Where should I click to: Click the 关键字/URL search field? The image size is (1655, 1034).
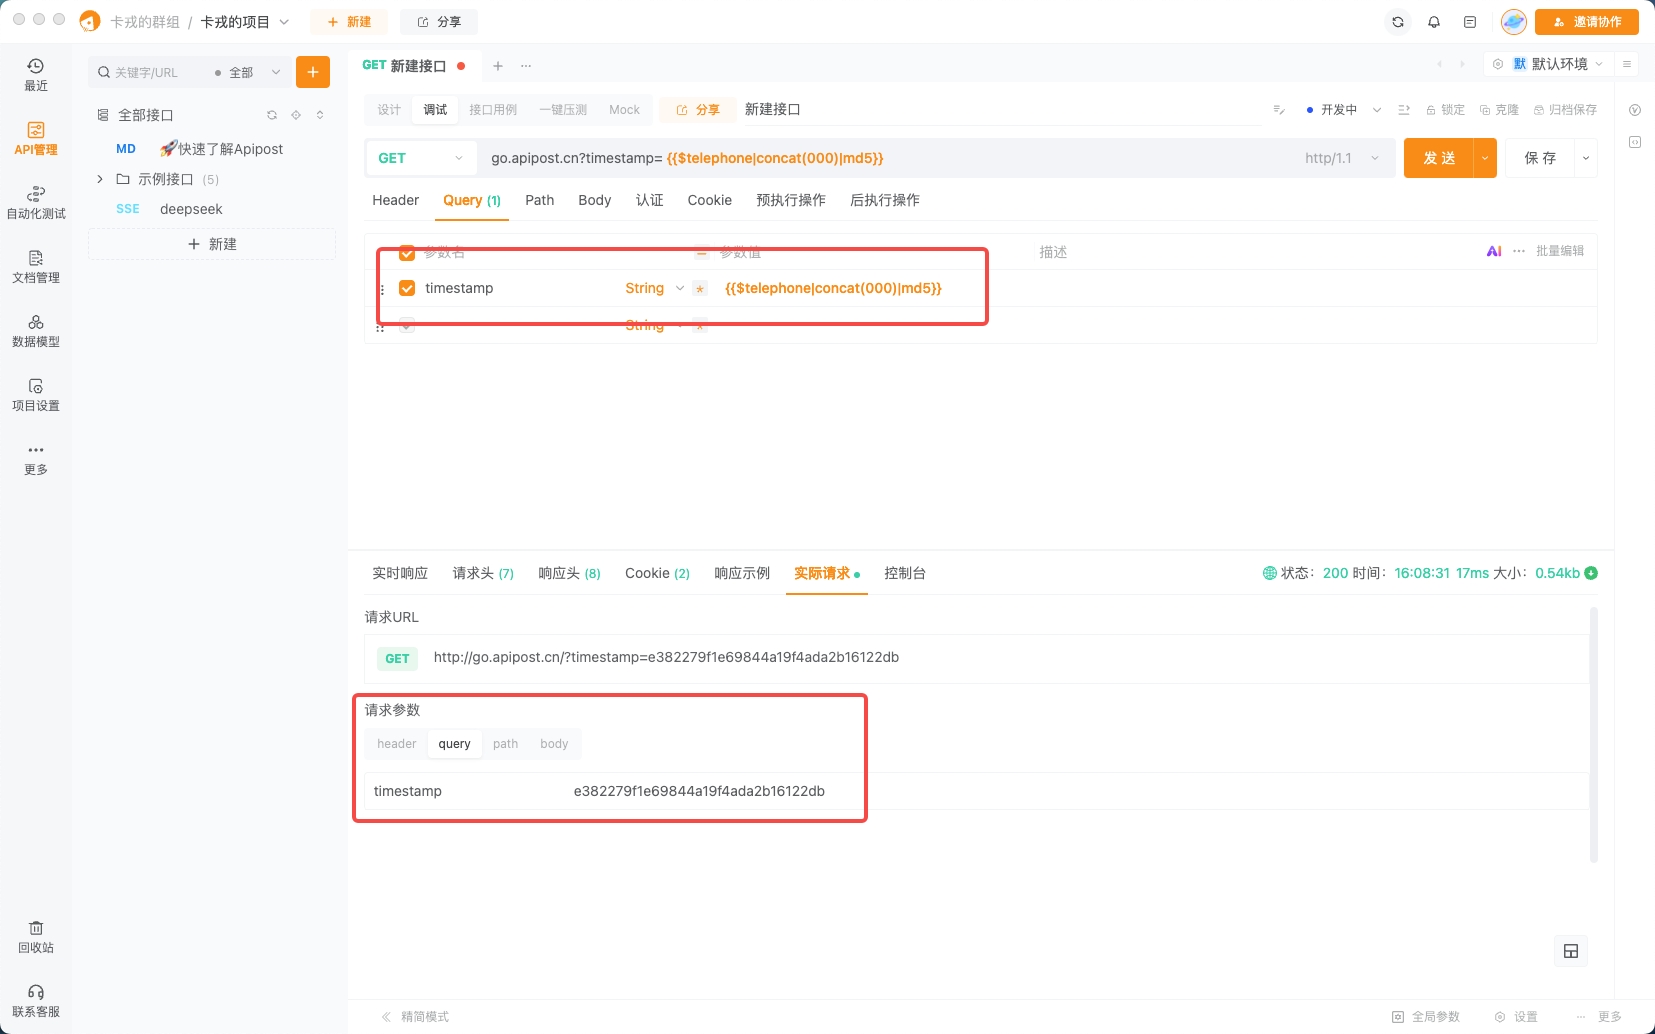coord(150,73)
